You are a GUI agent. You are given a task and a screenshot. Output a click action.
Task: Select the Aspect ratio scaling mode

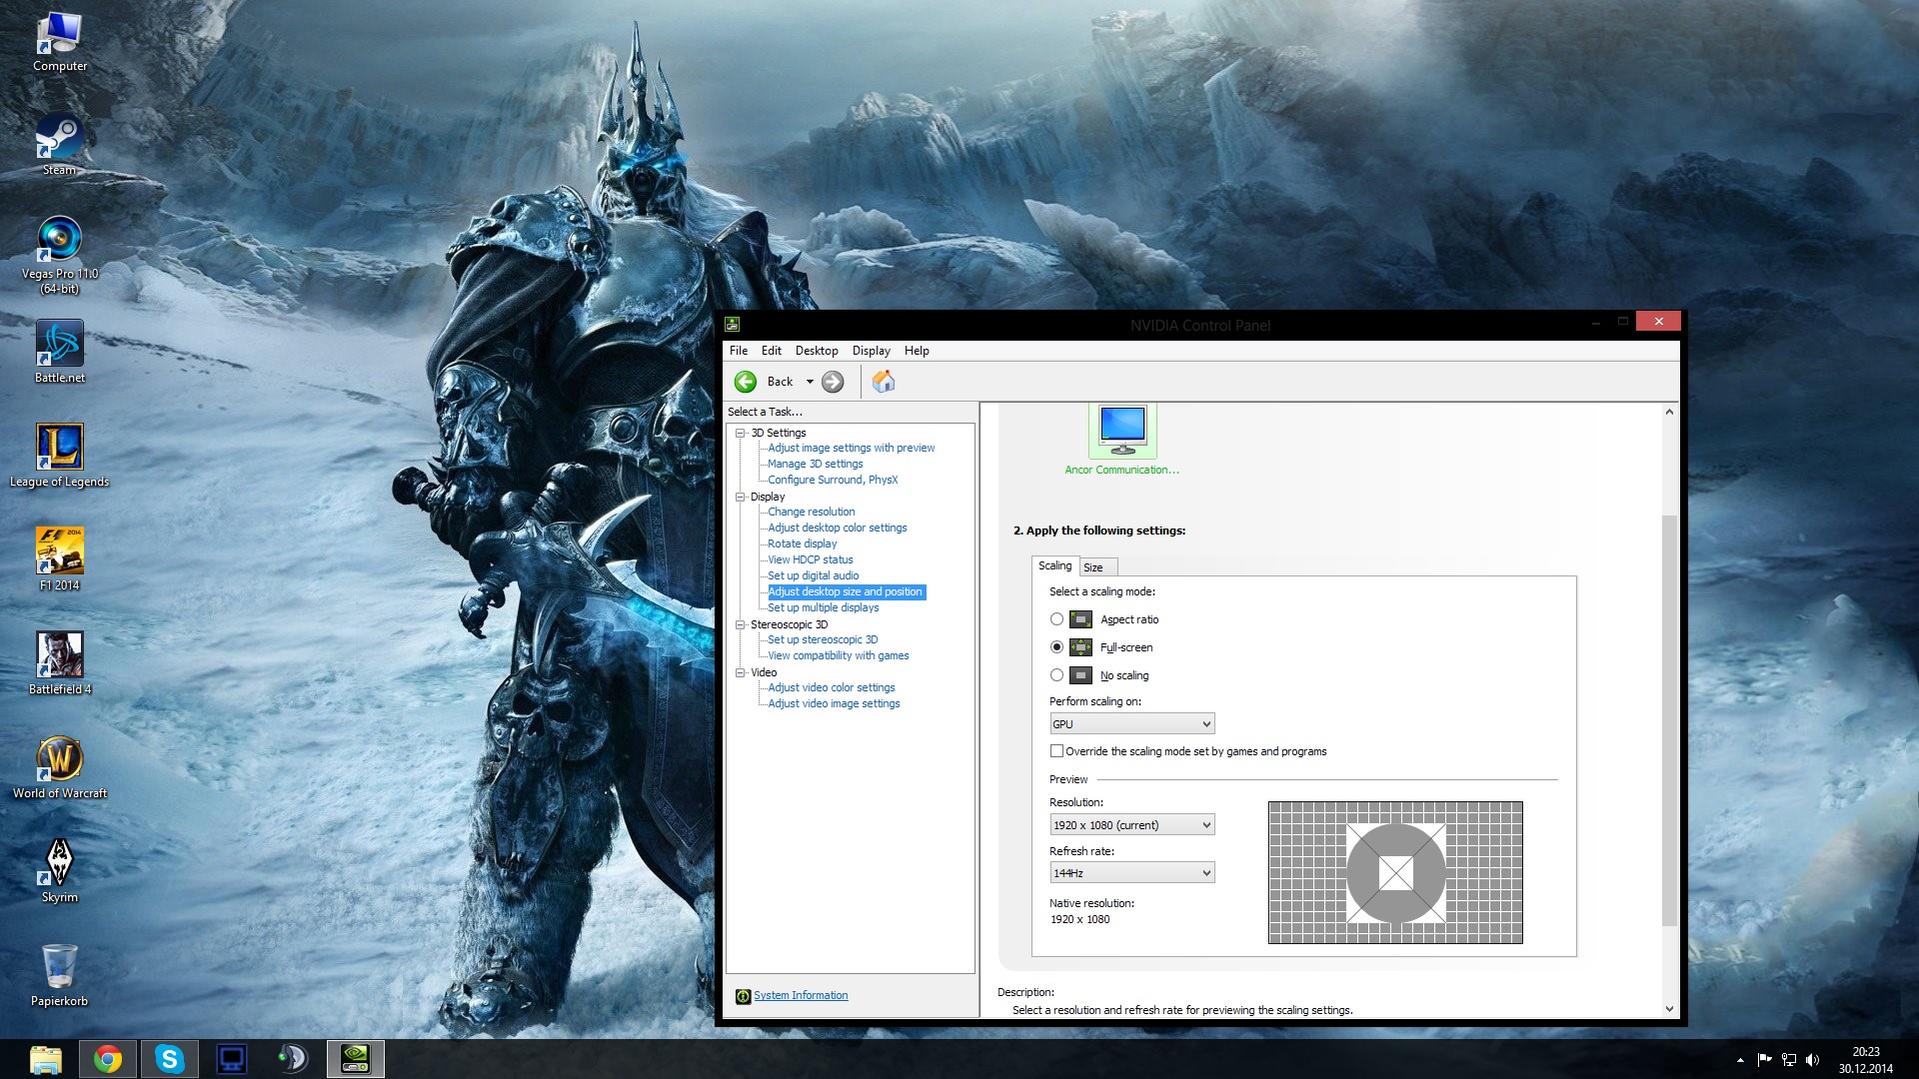(x=1057, y=620)
